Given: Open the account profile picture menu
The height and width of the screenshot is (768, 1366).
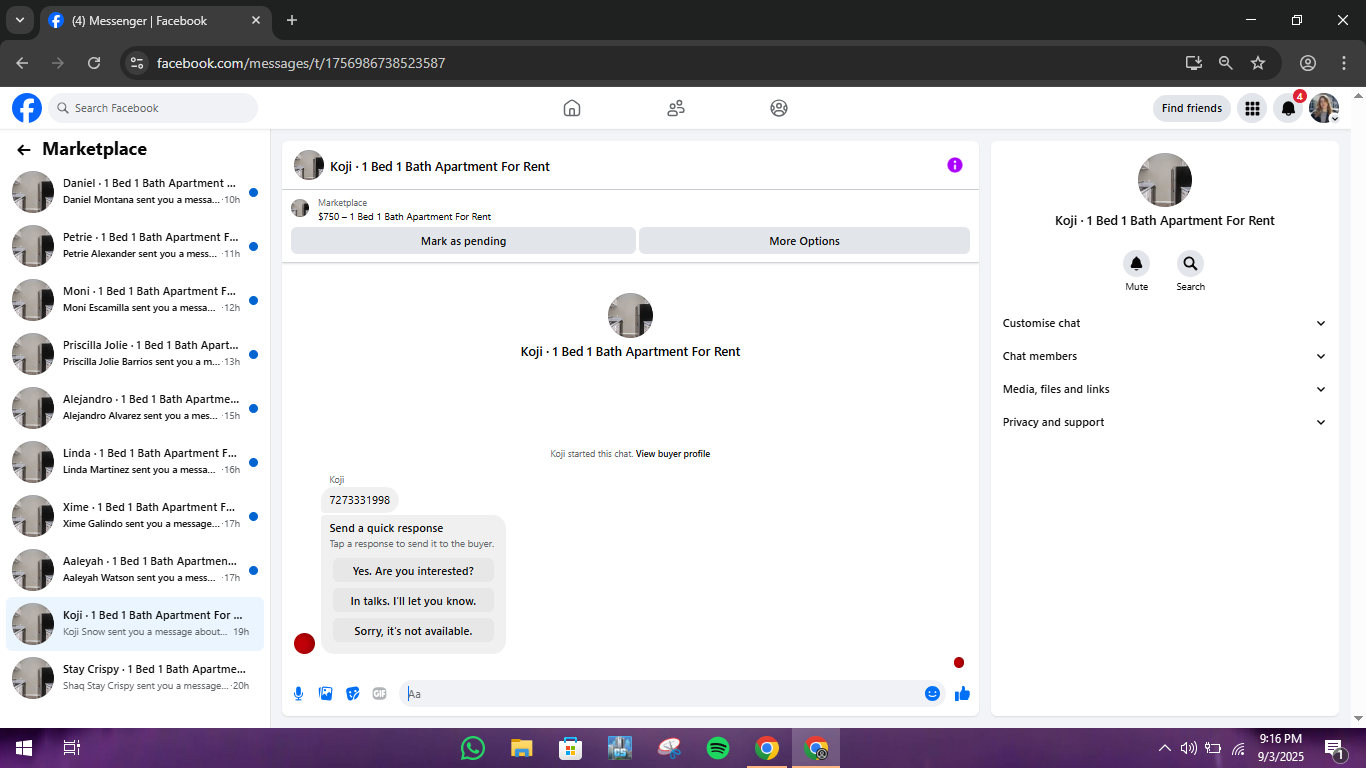Looking at the screenshot, I should coord(1324,108).
